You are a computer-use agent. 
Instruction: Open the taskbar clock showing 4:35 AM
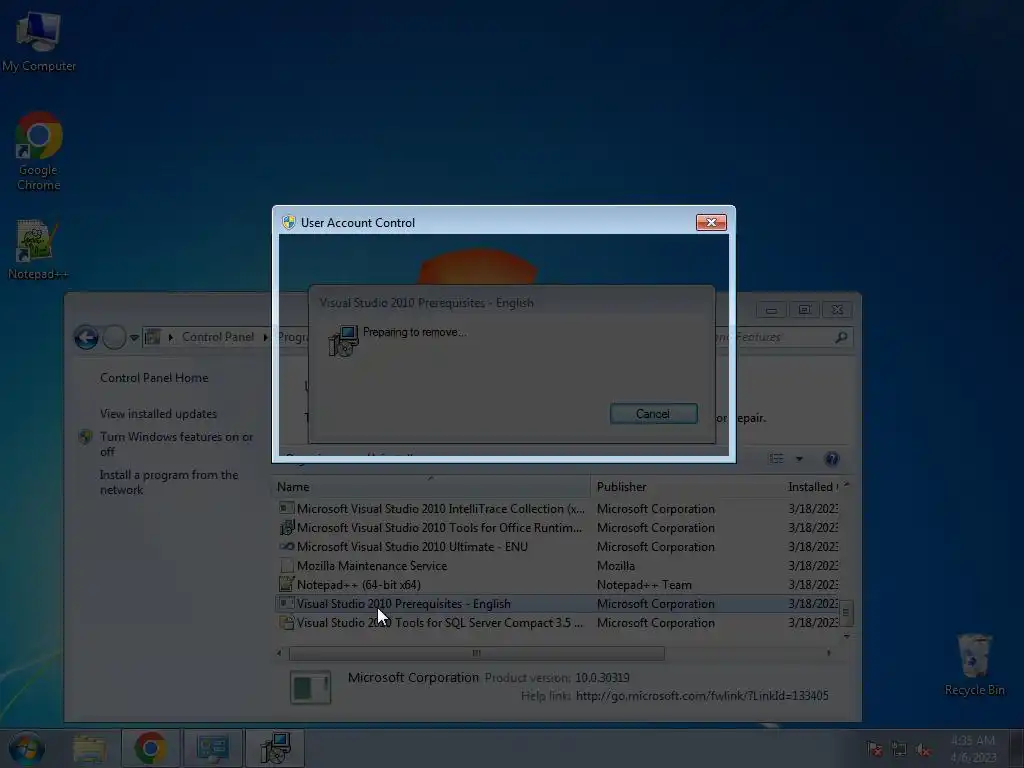tap(973, 748)
